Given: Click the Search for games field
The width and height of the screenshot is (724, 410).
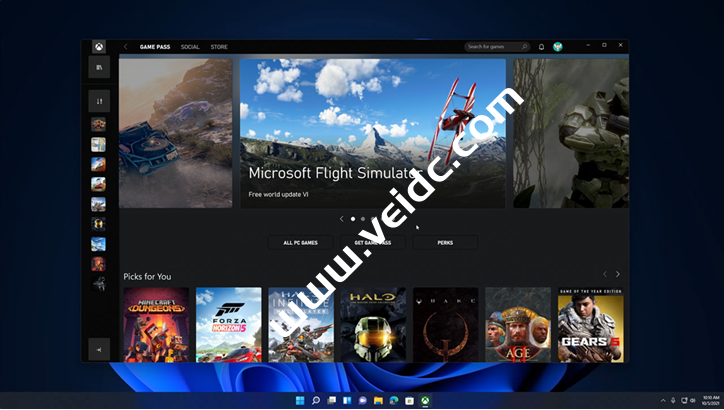Looking at the screenshot, I should [497, 47].
